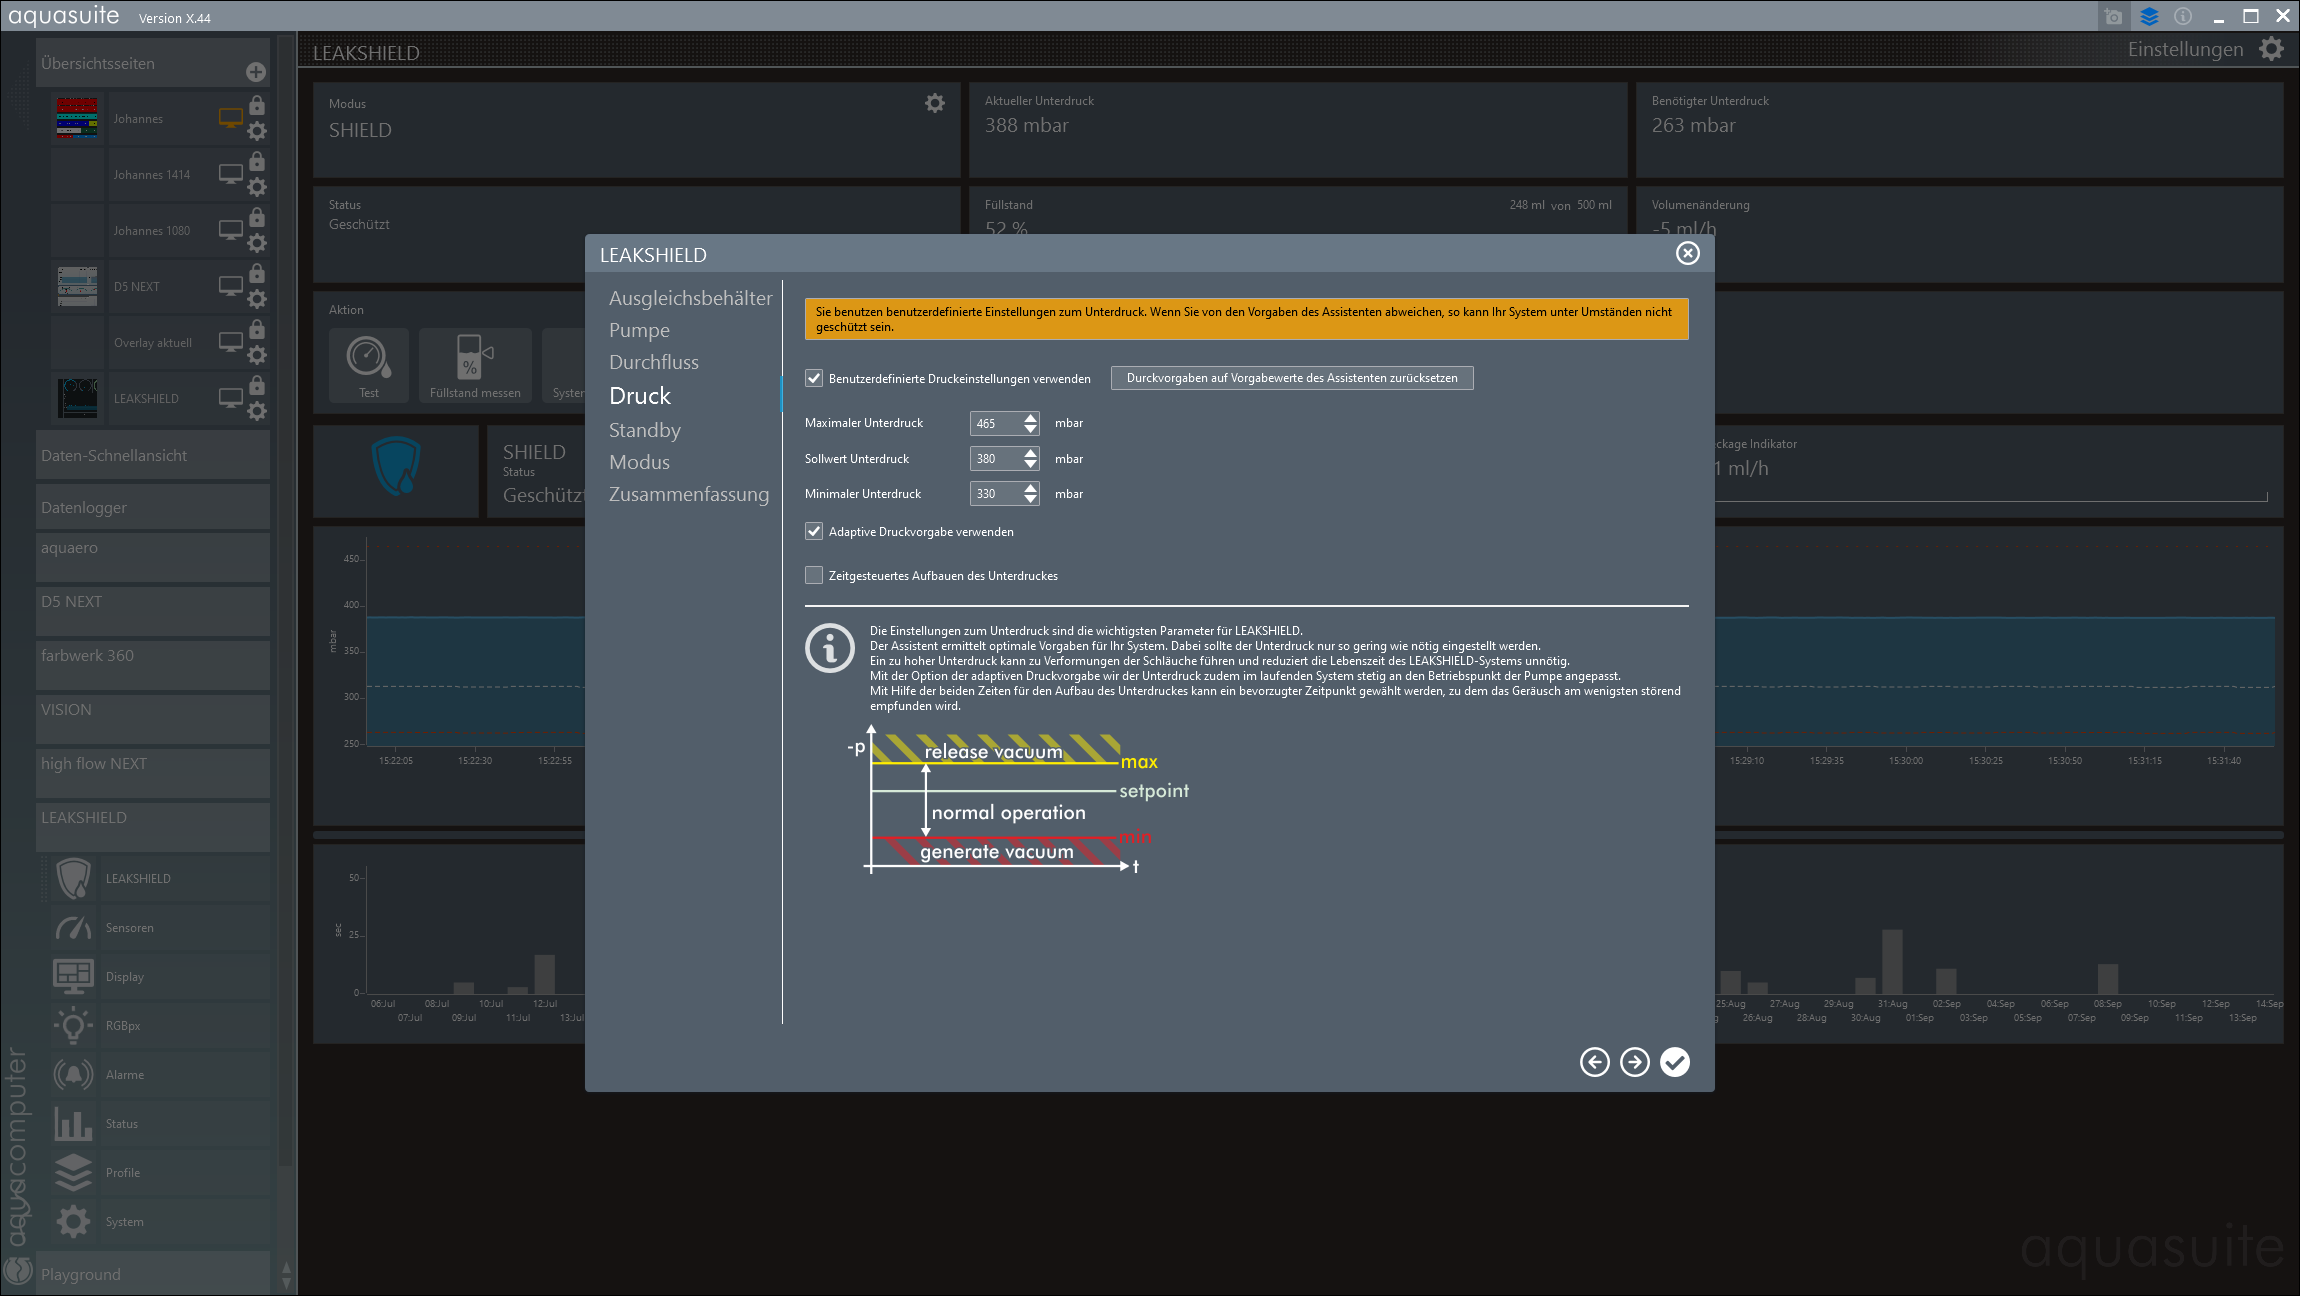The height and width of the screenshot is (1296, 2300).
Task: Open the Durchfluss page
Action: (654, 362)
